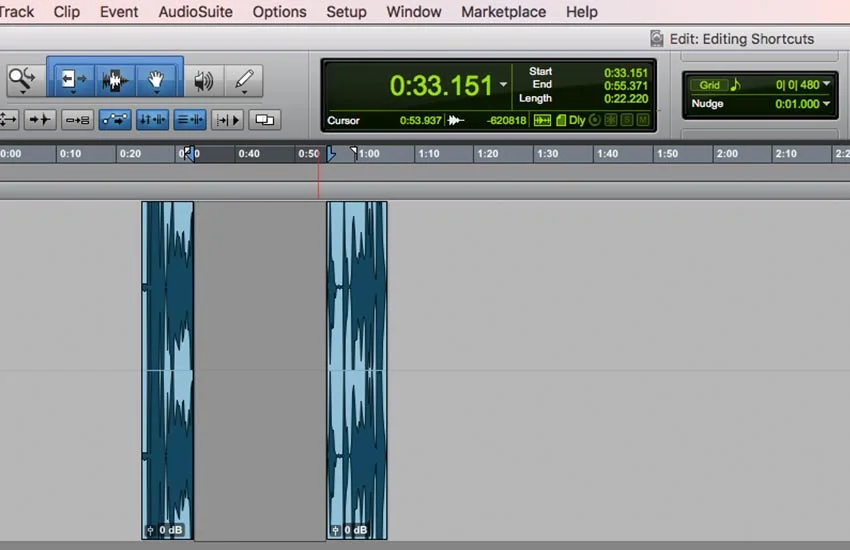Open the Options menu
850x550 pixels.
coord(279,11)
